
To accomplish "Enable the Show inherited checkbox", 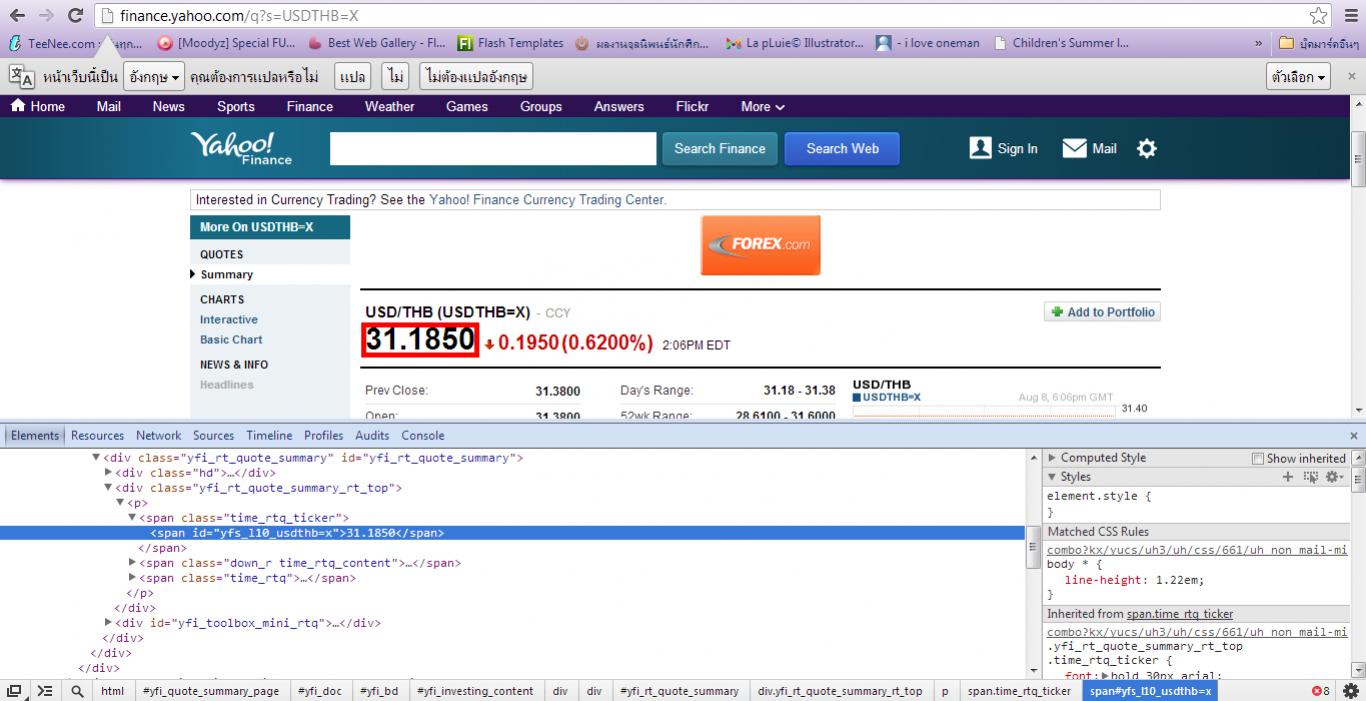I will [x=1258, y=458].
